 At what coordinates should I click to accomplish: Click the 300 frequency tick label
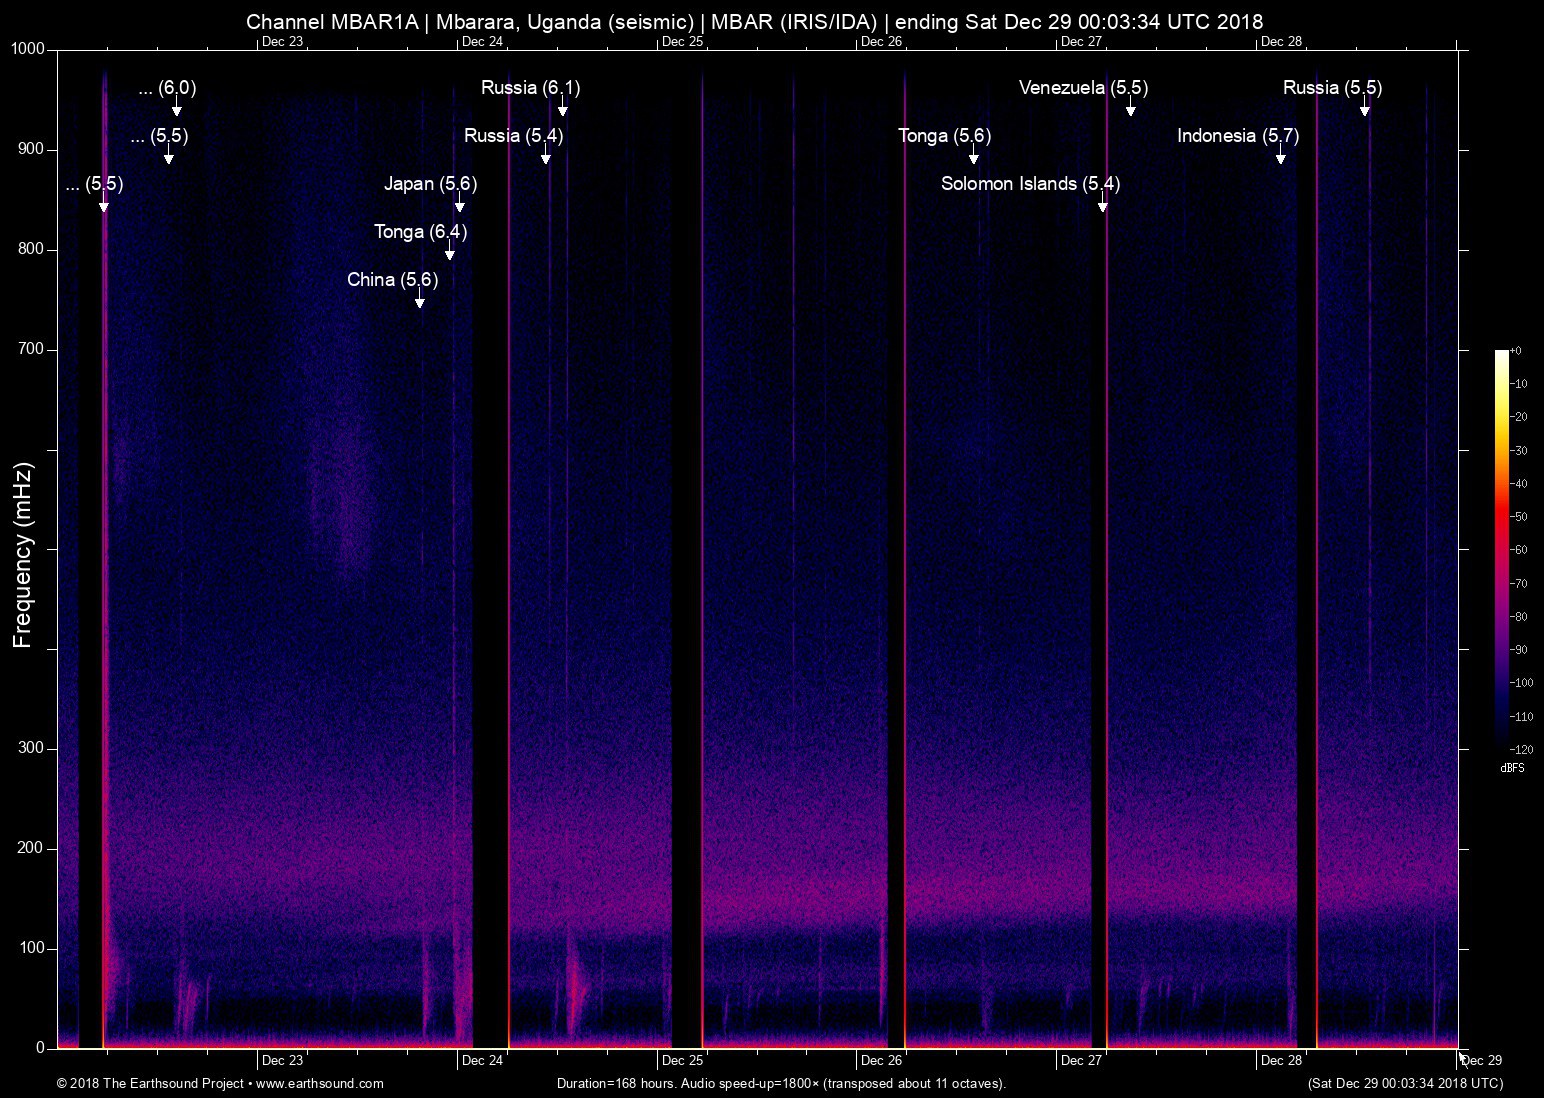pos(30,748)
